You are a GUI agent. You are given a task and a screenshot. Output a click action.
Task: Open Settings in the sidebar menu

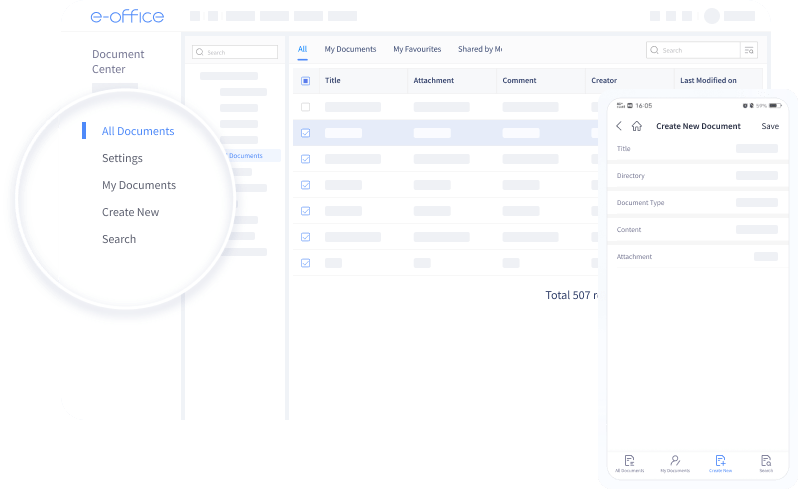click(122, 158)
